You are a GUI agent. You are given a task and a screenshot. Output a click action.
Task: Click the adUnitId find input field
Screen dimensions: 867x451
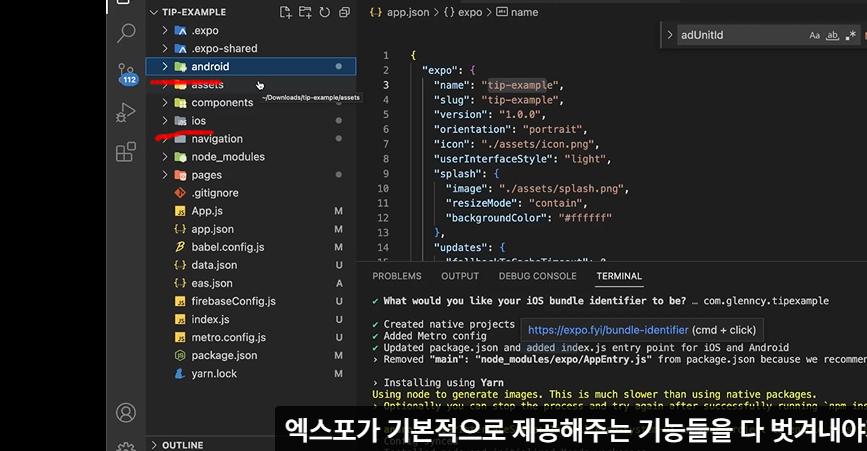pos(741,35)
